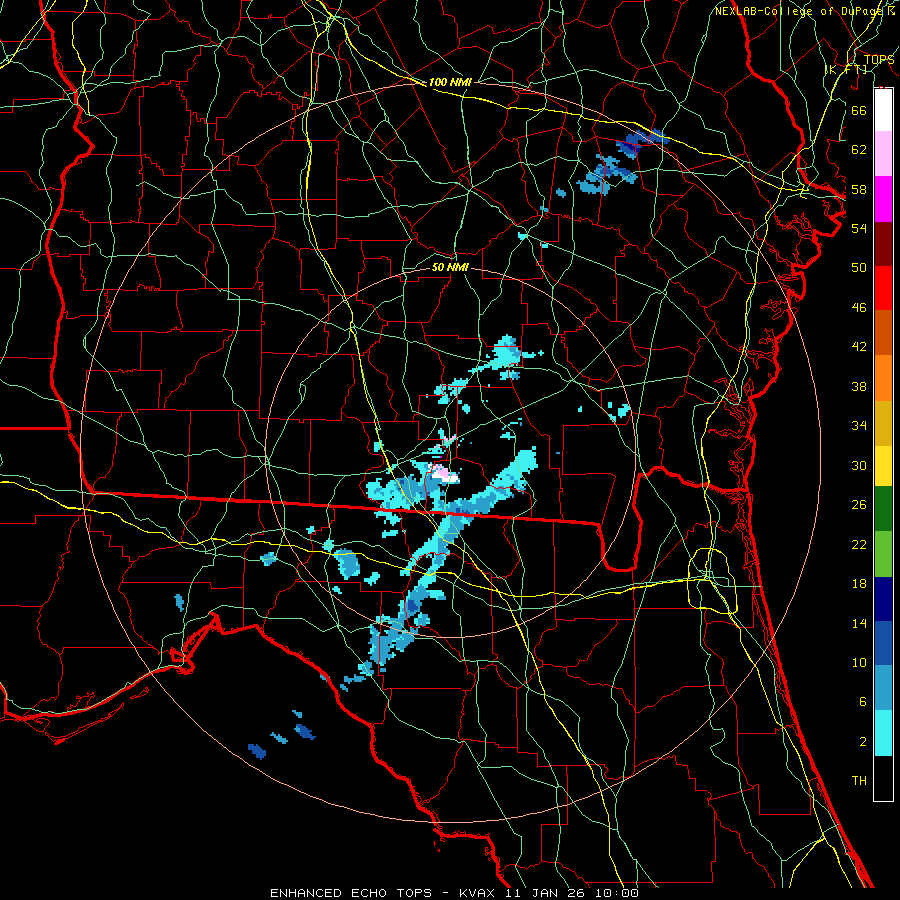Click the dark orange legend swatch
This screenshot has height=900, width=900.
[883, 332]
